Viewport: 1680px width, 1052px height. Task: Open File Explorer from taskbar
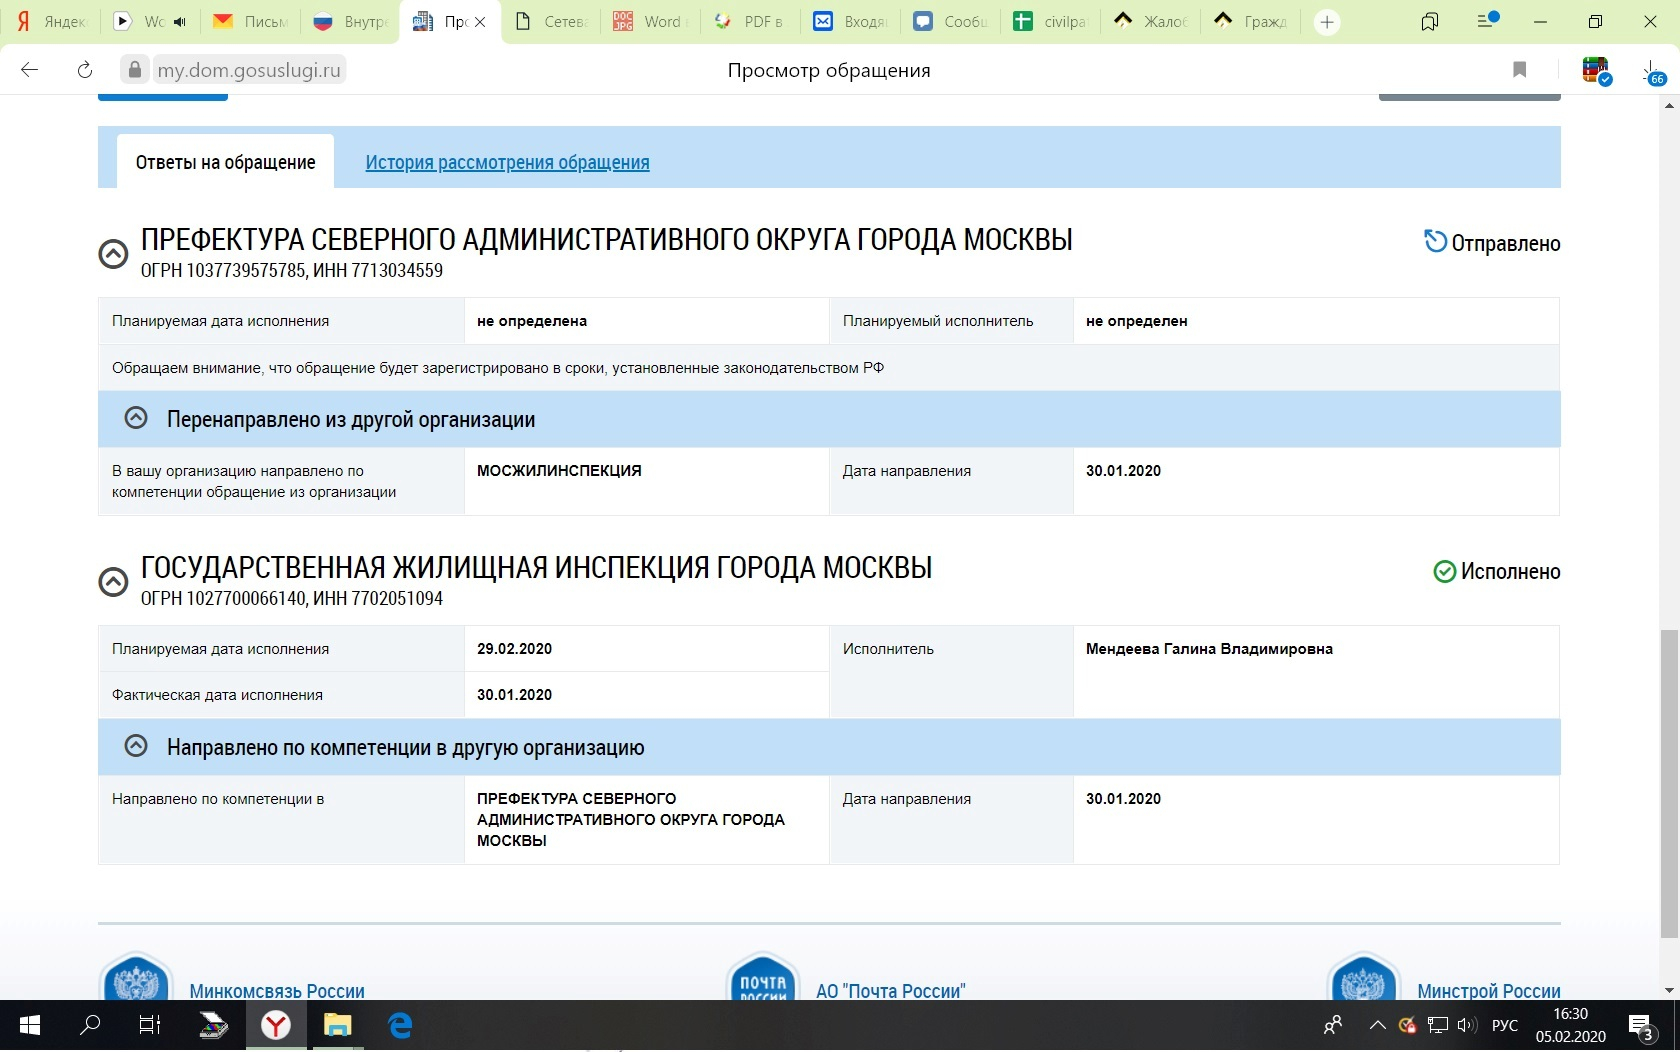click(338, 1025)
